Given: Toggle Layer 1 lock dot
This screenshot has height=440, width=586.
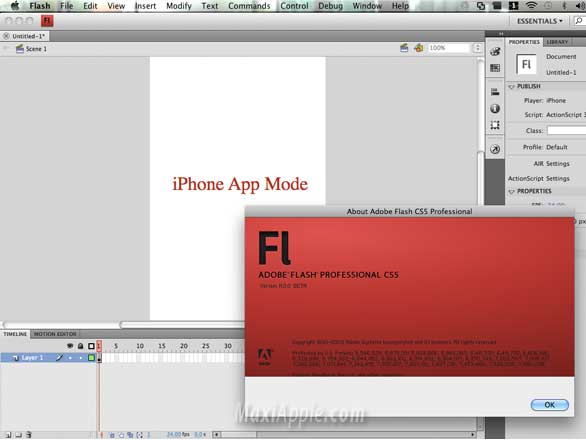Looking at the screenshot, I should point(80,358).
